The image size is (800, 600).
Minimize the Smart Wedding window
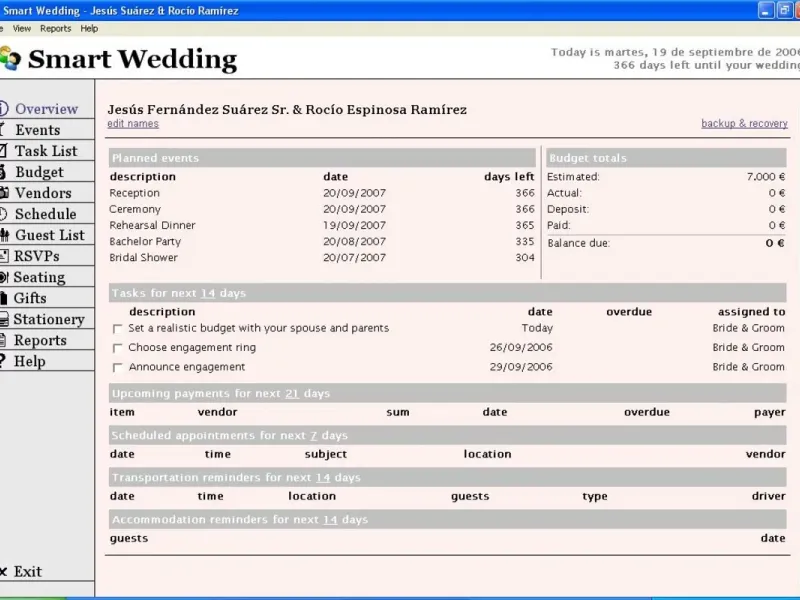coord(766,10)
